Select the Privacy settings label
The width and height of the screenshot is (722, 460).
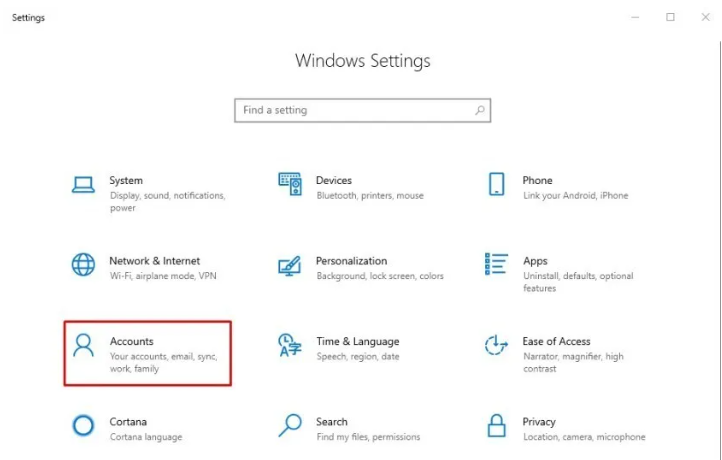539,422
